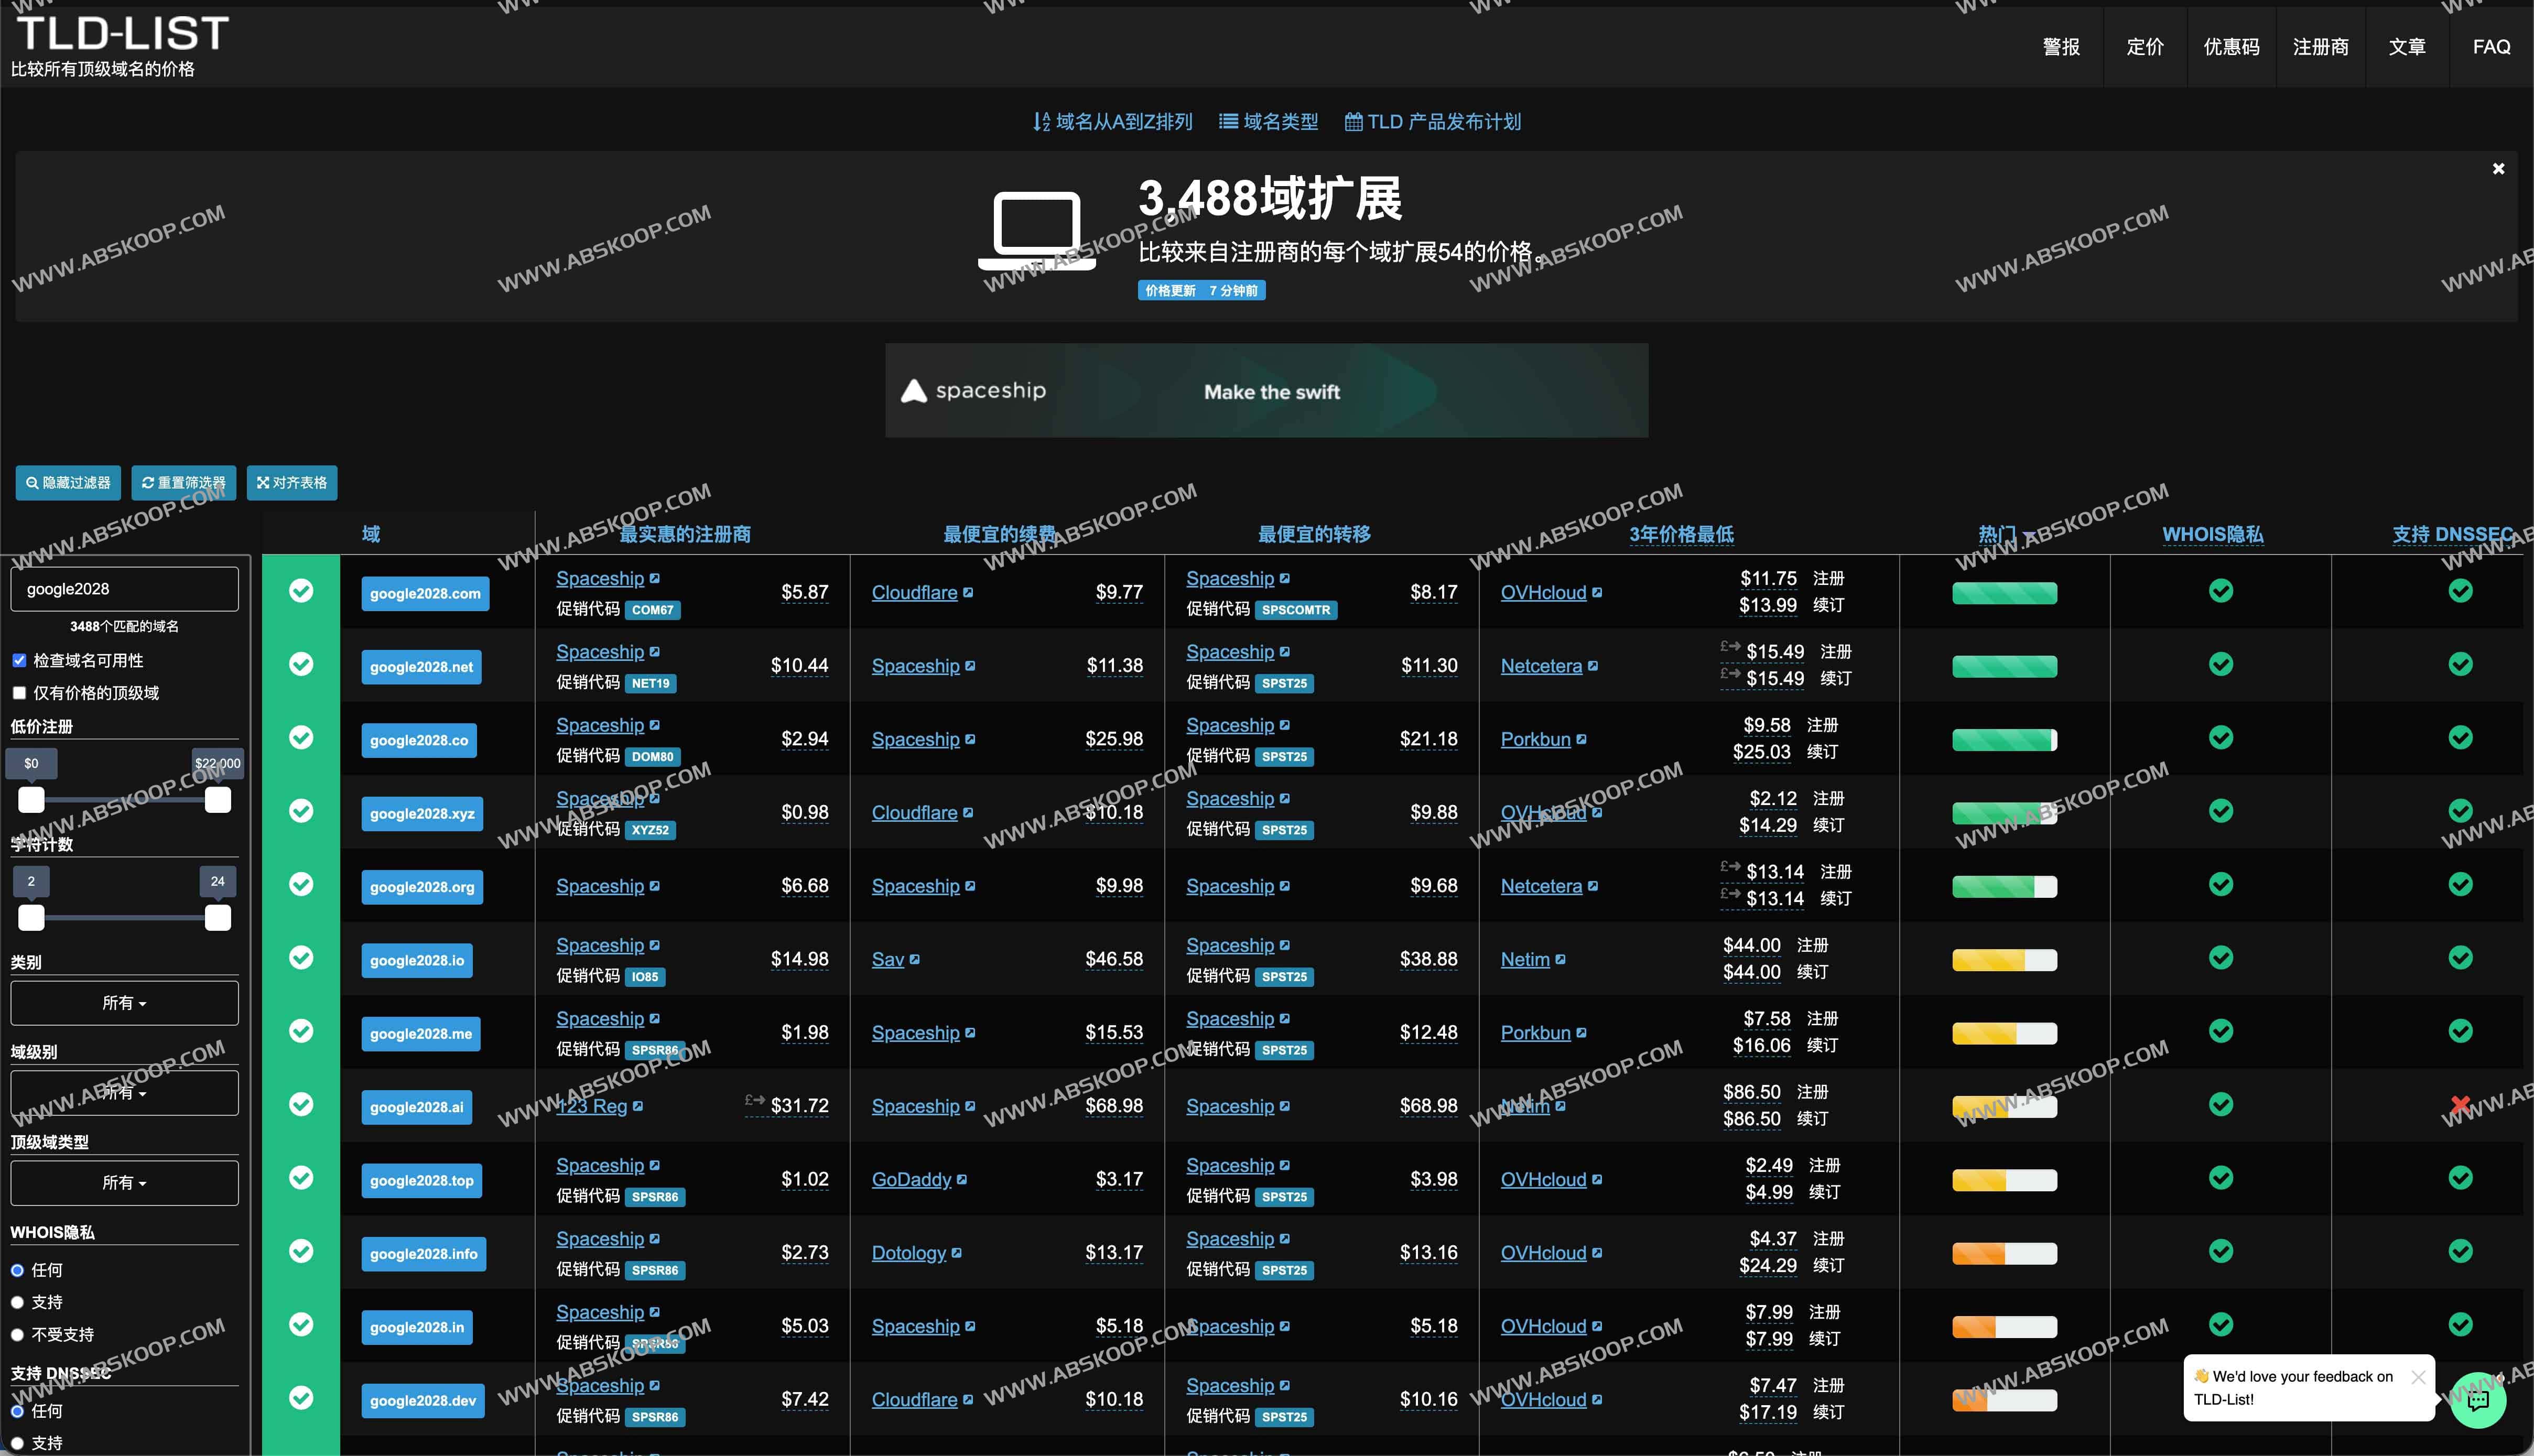Enable only-priced TLDs checkbox
This screenshot has width=2534, height=1456.
pyautogui.click(x=19, y=693)
